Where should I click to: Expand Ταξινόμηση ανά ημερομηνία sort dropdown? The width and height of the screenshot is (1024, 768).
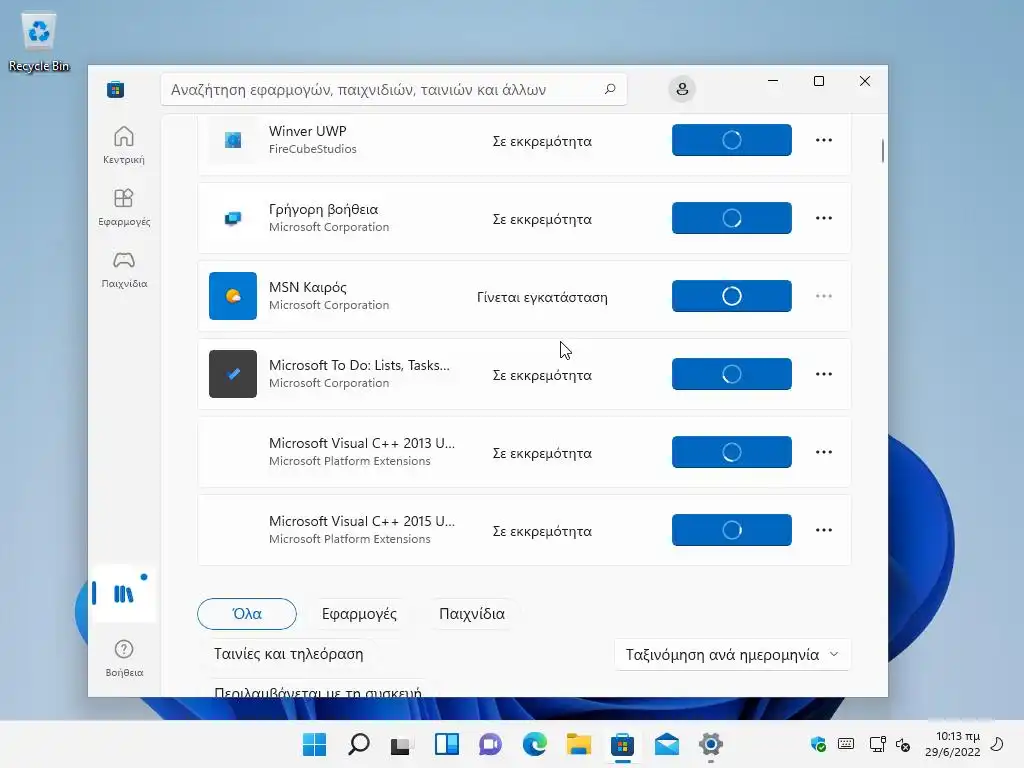click(x=732, y=654)
